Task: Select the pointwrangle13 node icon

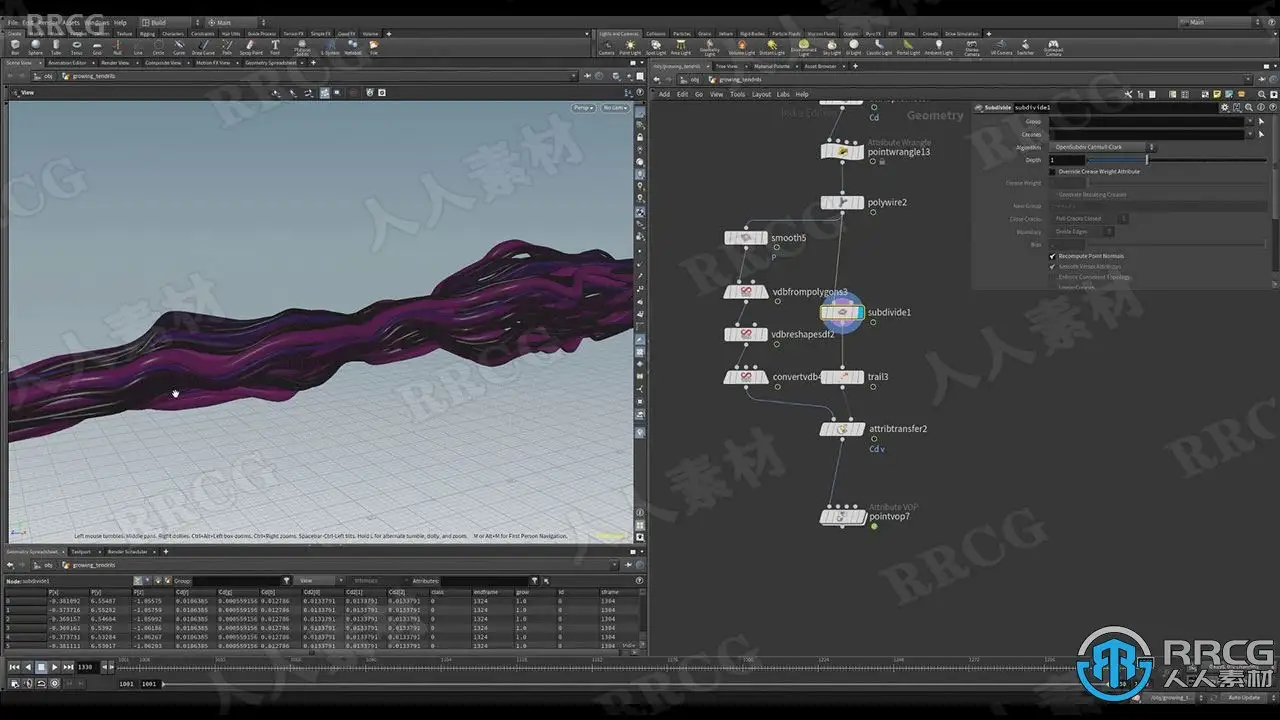Action: click(x=842, y=152)
